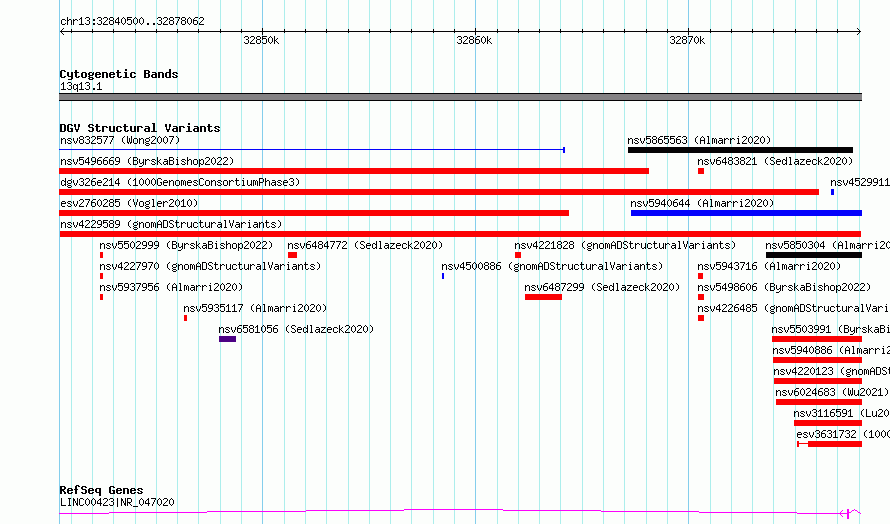Screen dimensions: 890x524
Task: Click the 13q13.1 band label
Action: click(x=81, y=86)
